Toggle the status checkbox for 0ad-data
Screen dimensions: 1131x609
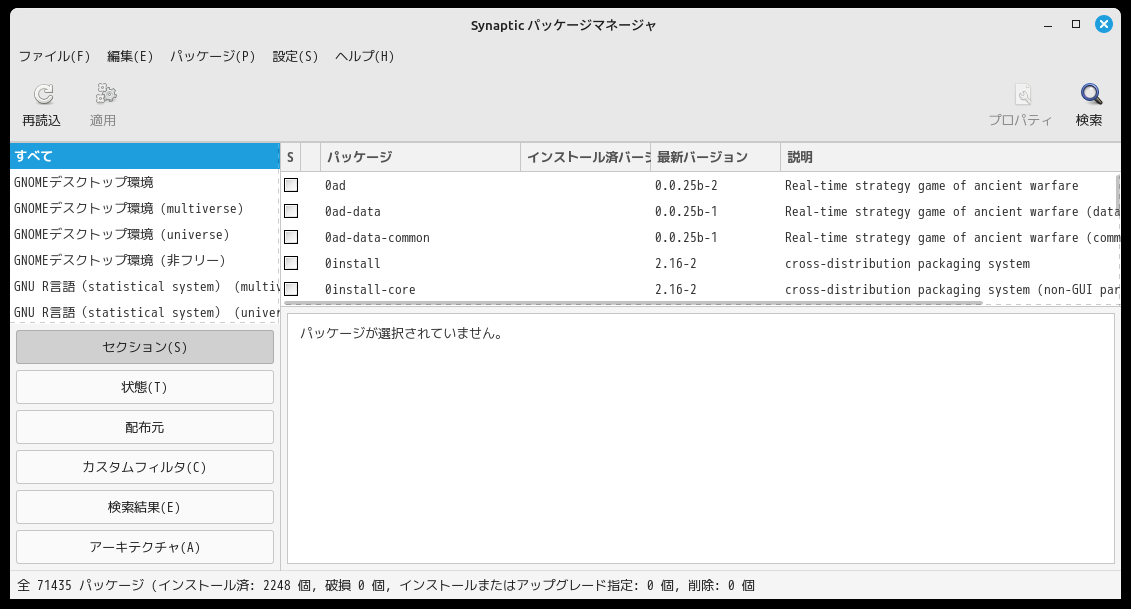click(x=291, y=211)
